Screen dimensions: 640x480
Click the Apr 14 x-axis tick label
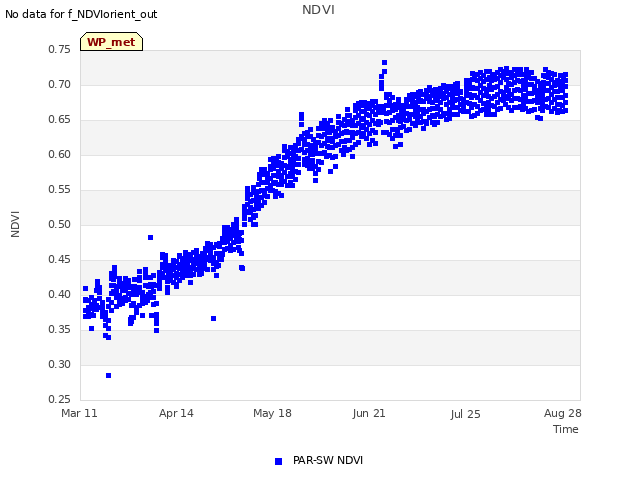click(176, 413)
